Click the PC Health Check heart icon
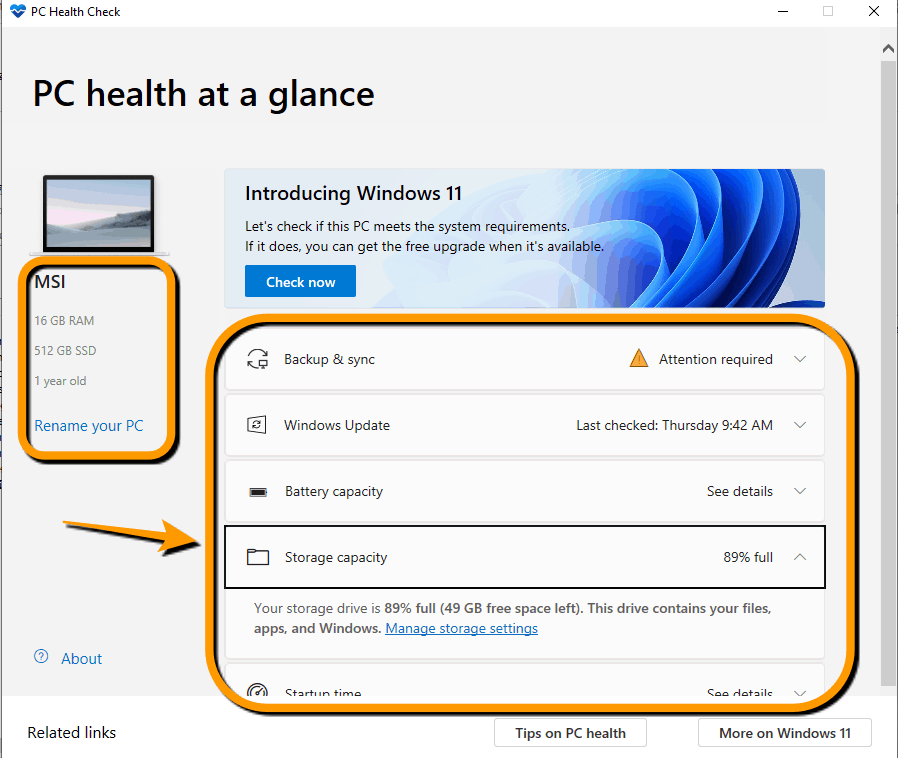898x758 pixels. (17, 11)
